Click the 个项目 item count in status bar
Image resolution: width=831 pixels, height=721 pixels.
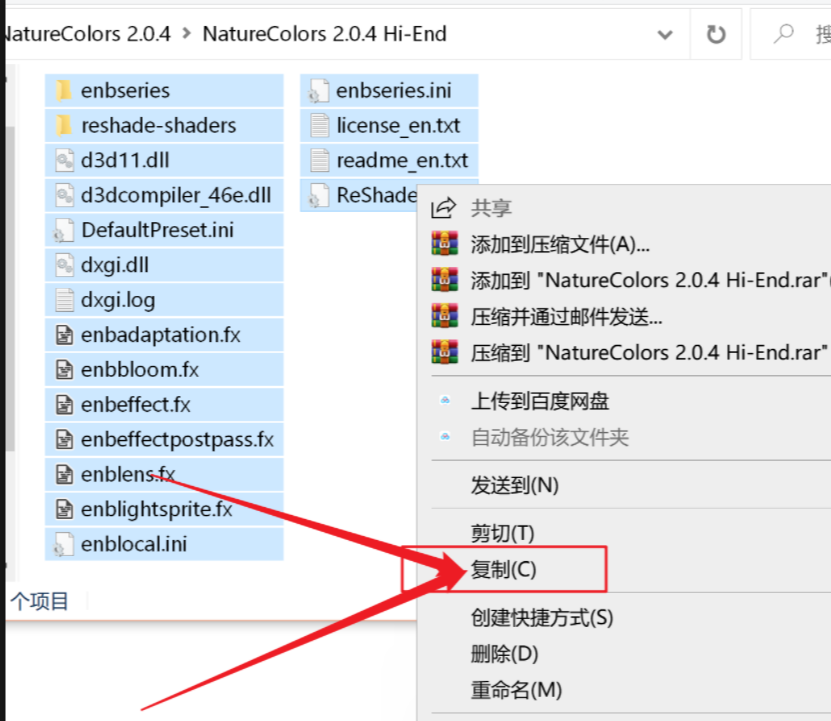tap(40, 602)
